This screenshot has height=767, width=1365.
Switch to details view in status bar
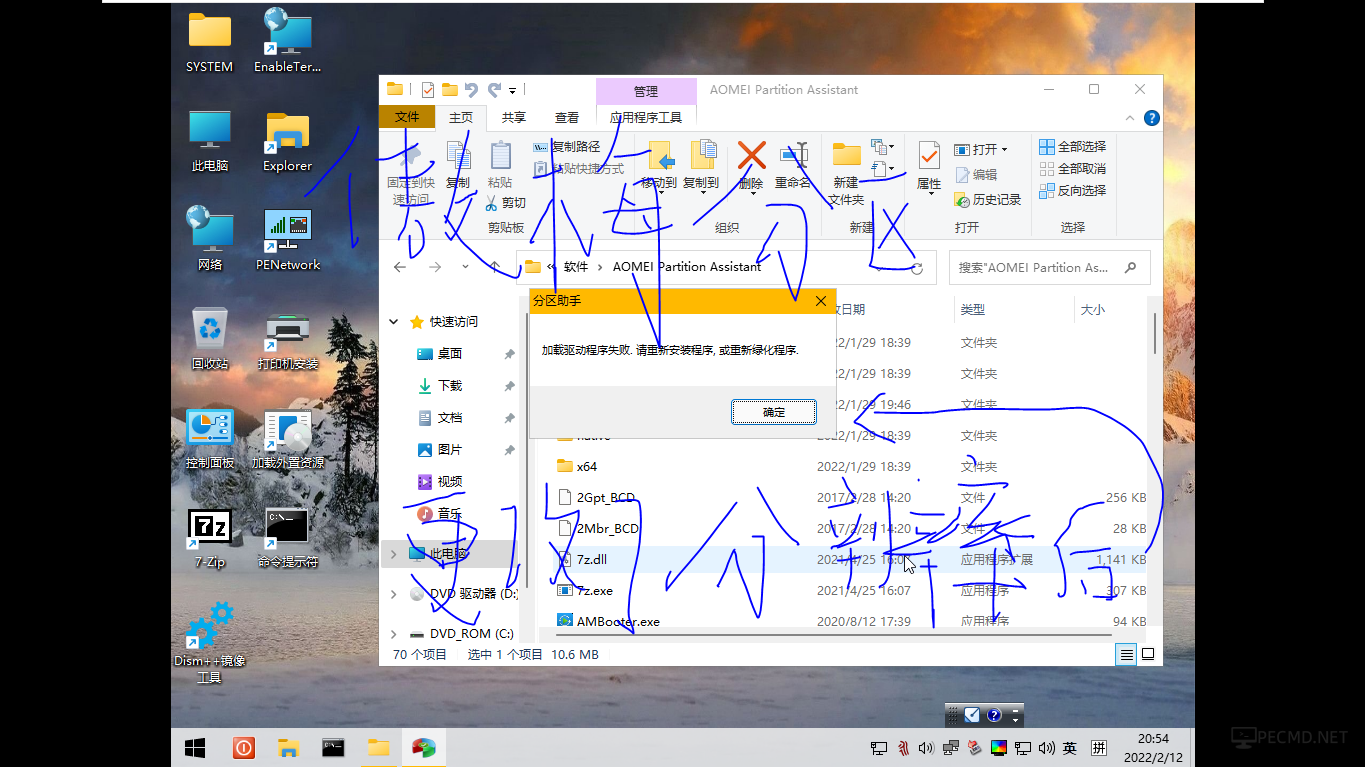pyautogui.click(x=1127, y=654)
